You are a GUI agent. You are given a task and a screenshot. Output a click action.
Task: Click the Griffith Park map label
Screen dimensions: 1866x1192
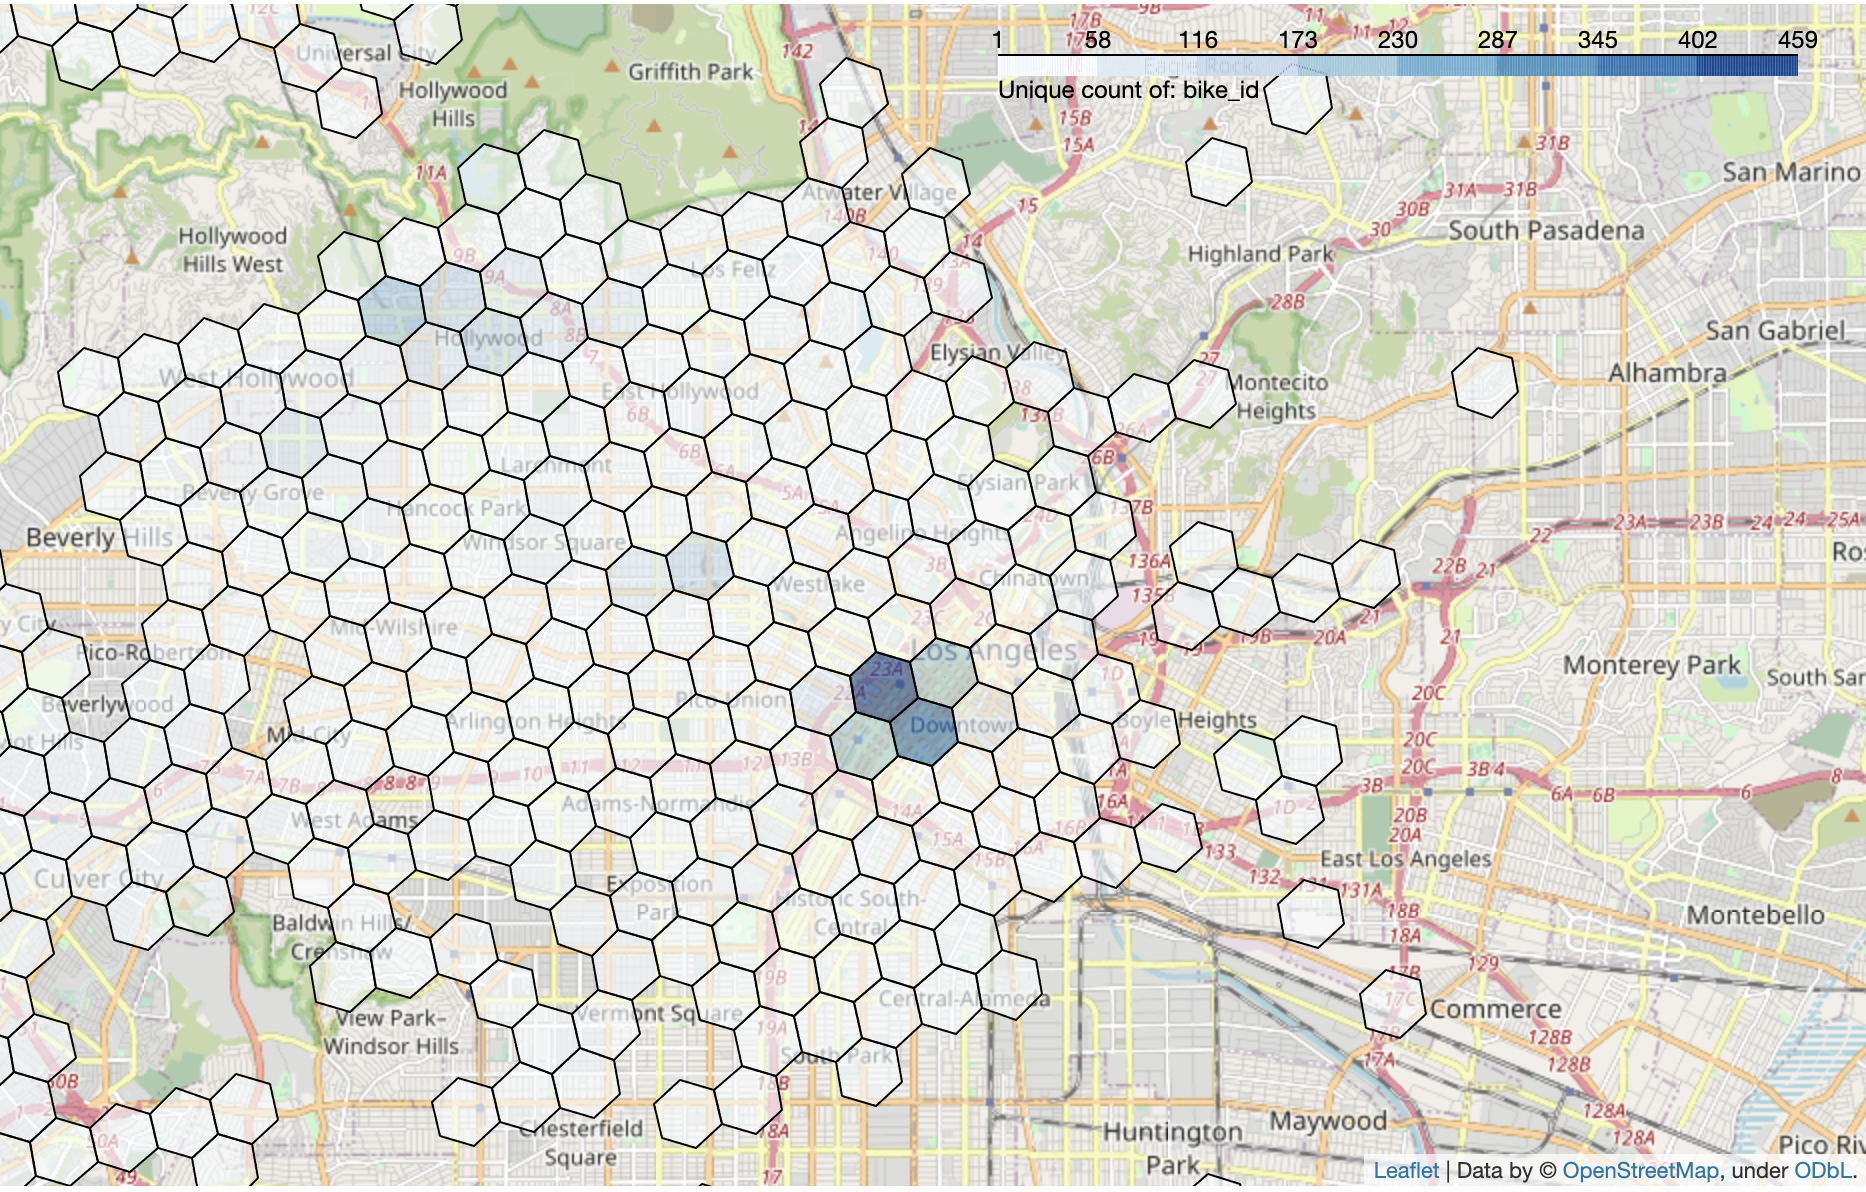click(x=690, y=72)
